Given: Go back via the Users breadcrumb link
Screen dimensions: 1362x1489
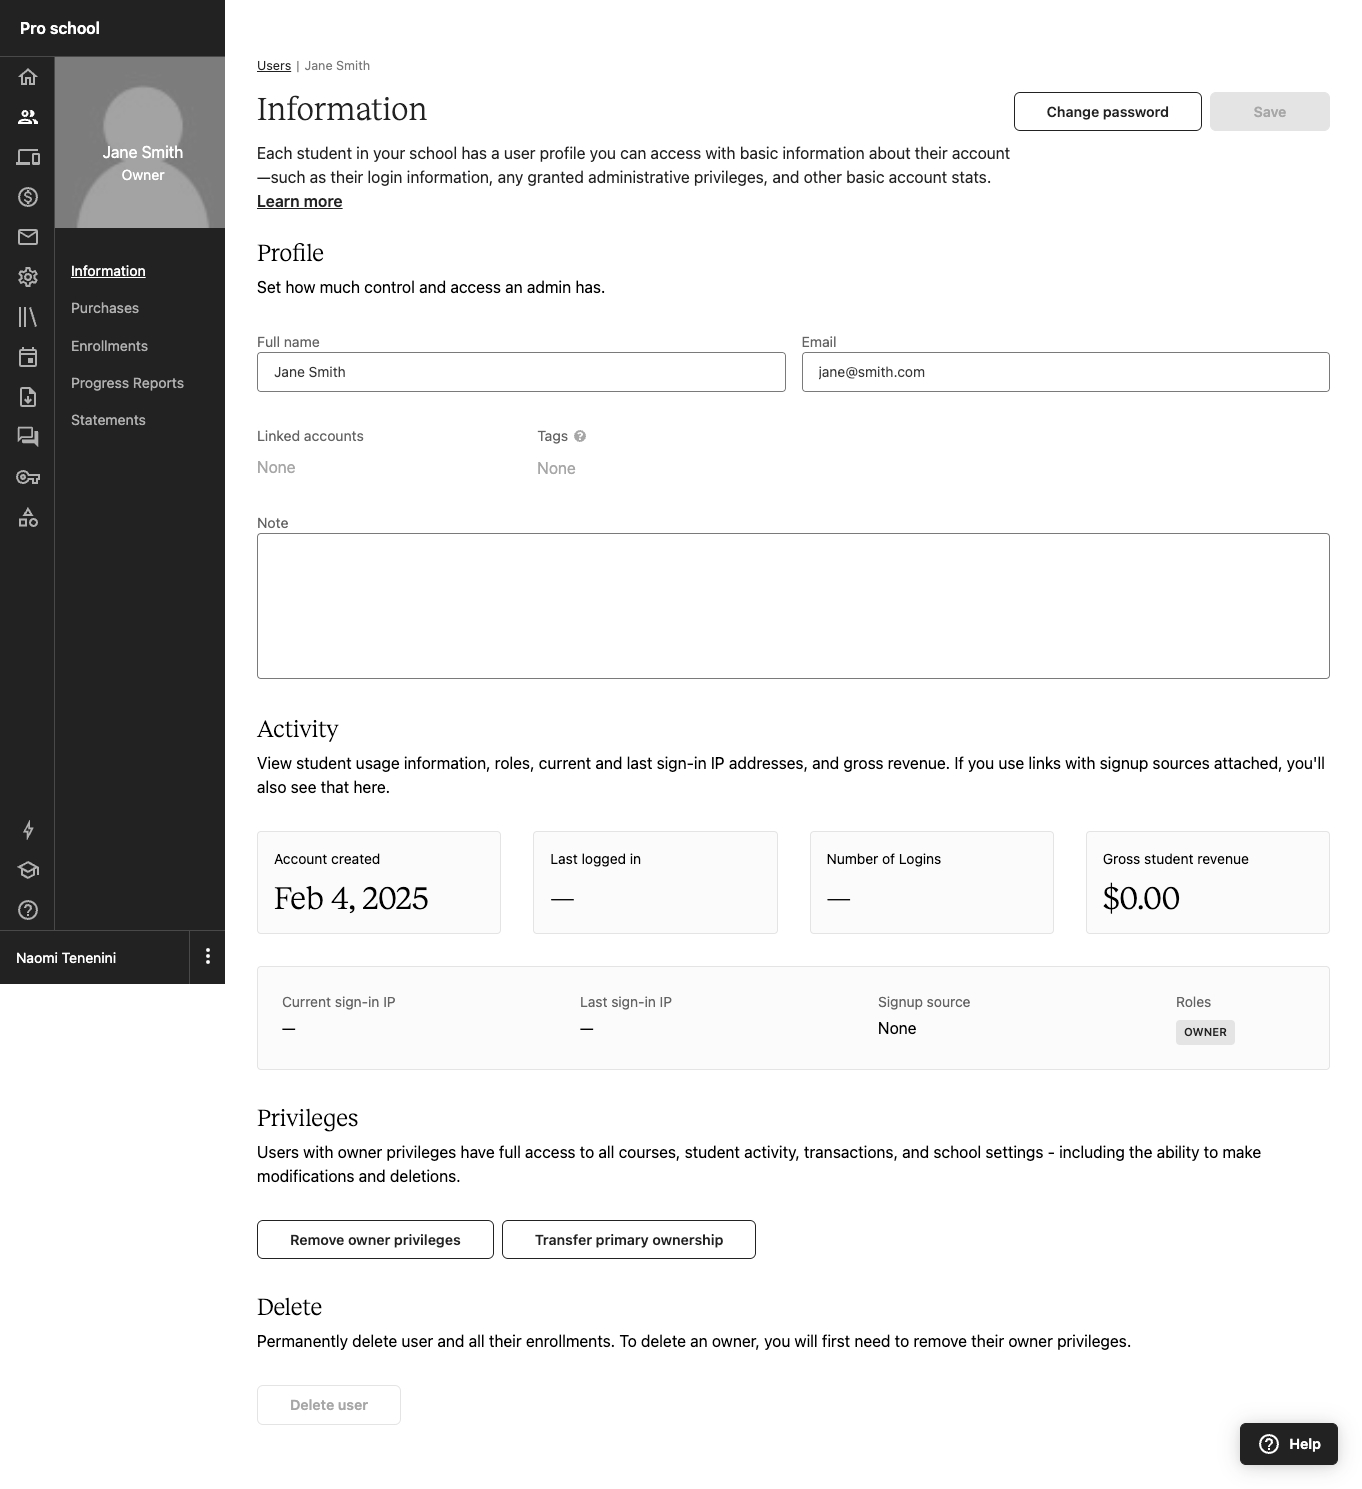Looking at the screenshot, I should tap(274, 66).
